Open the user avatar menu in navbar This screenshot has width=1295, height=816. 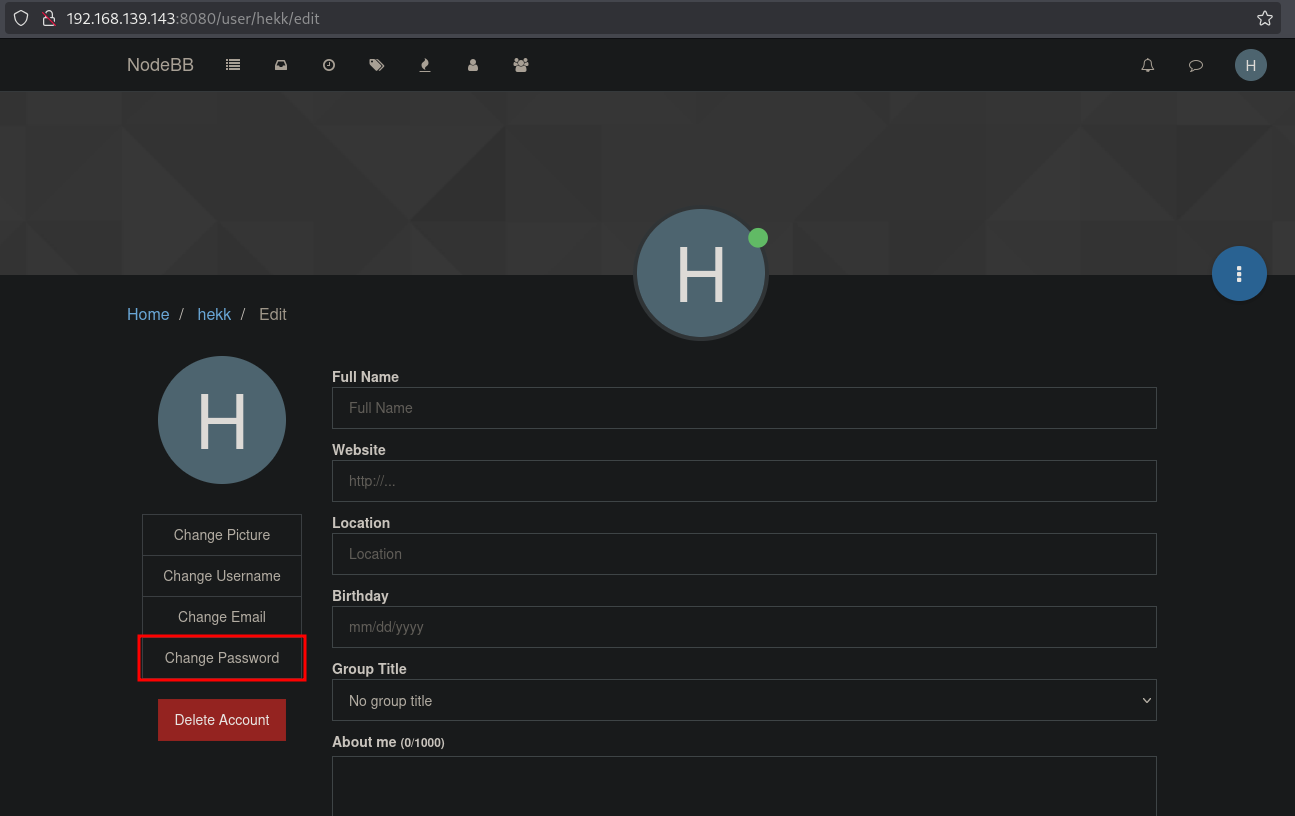1250,65
